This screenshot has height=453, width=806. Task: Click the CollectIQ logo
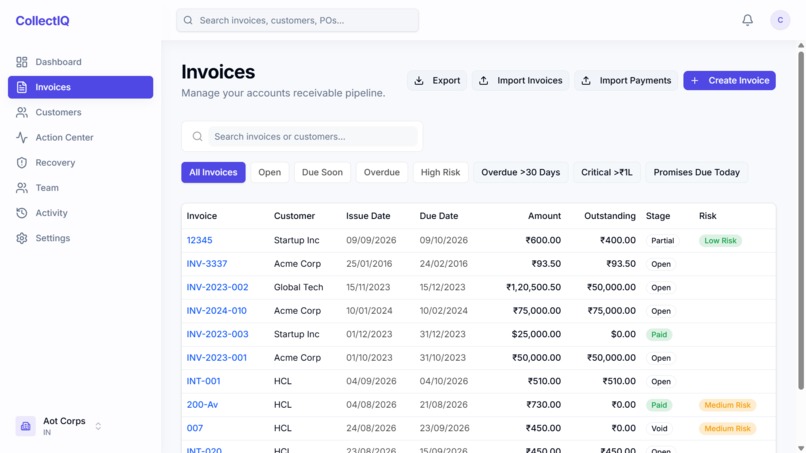[42, 21]
